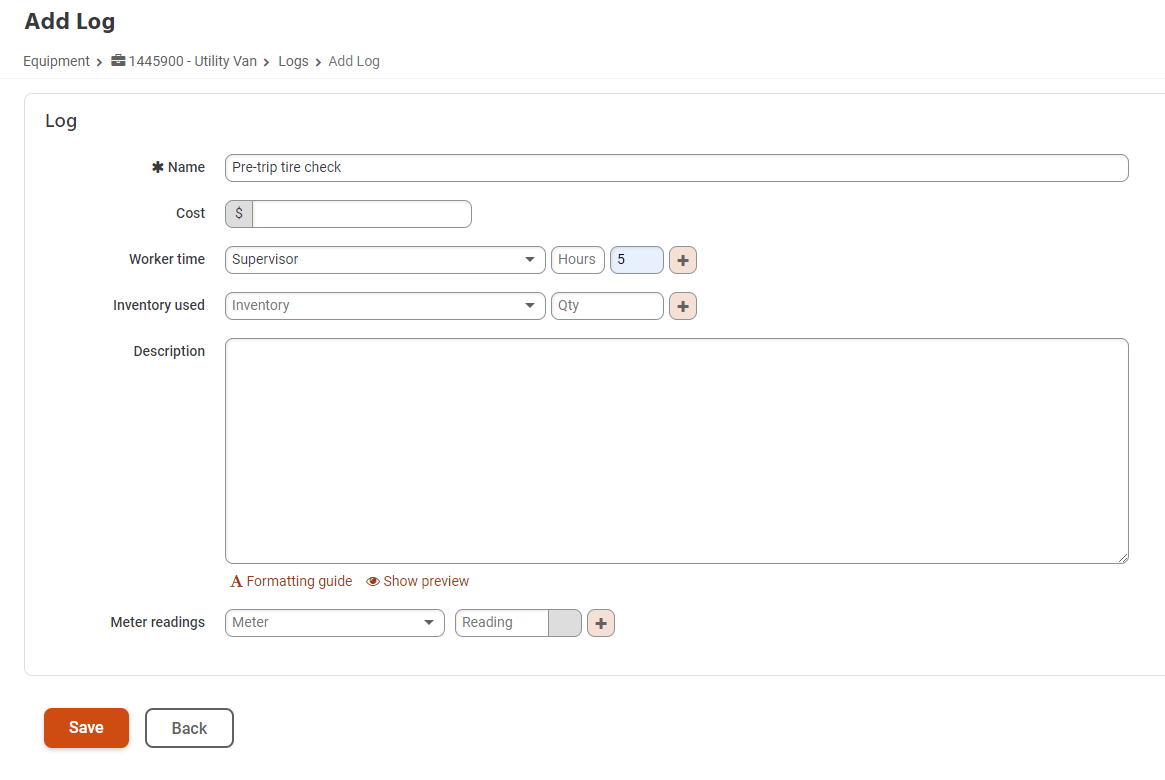1165x780 pixels.
Task: Click the dollar sign on the Cost field
Action: pyautogui.click(x=238, y=213)
